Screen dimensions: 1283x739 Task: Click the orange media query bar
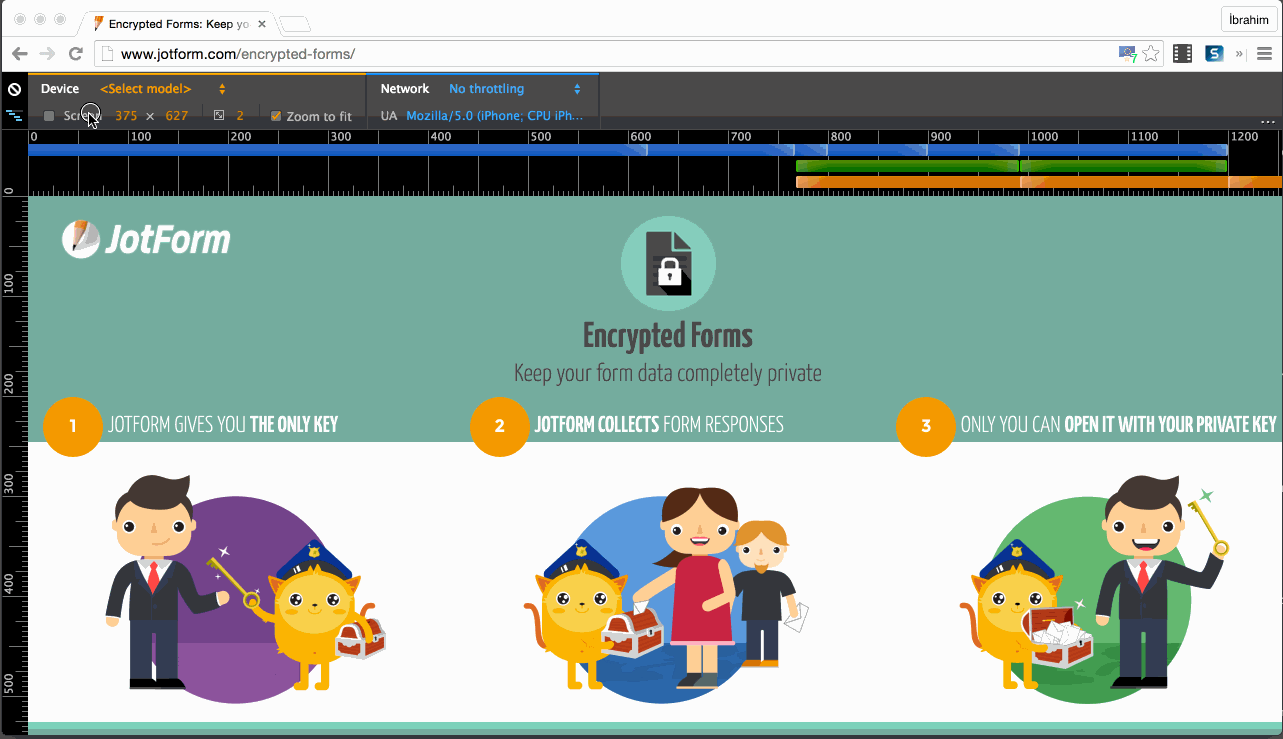[1039, 182]
